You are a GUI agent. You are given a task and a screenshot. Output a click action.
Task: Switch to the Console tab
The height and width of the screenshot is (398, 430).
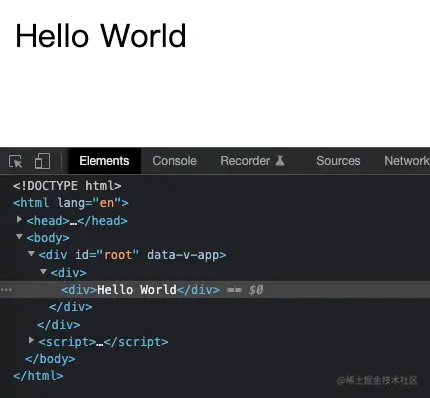pyautogui.click(x=174, y=161)
